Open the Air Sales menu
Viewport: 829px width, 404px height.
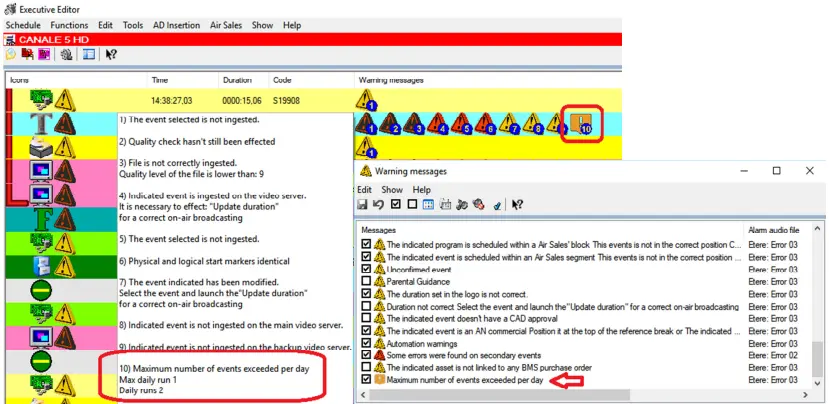pos(228,24)
